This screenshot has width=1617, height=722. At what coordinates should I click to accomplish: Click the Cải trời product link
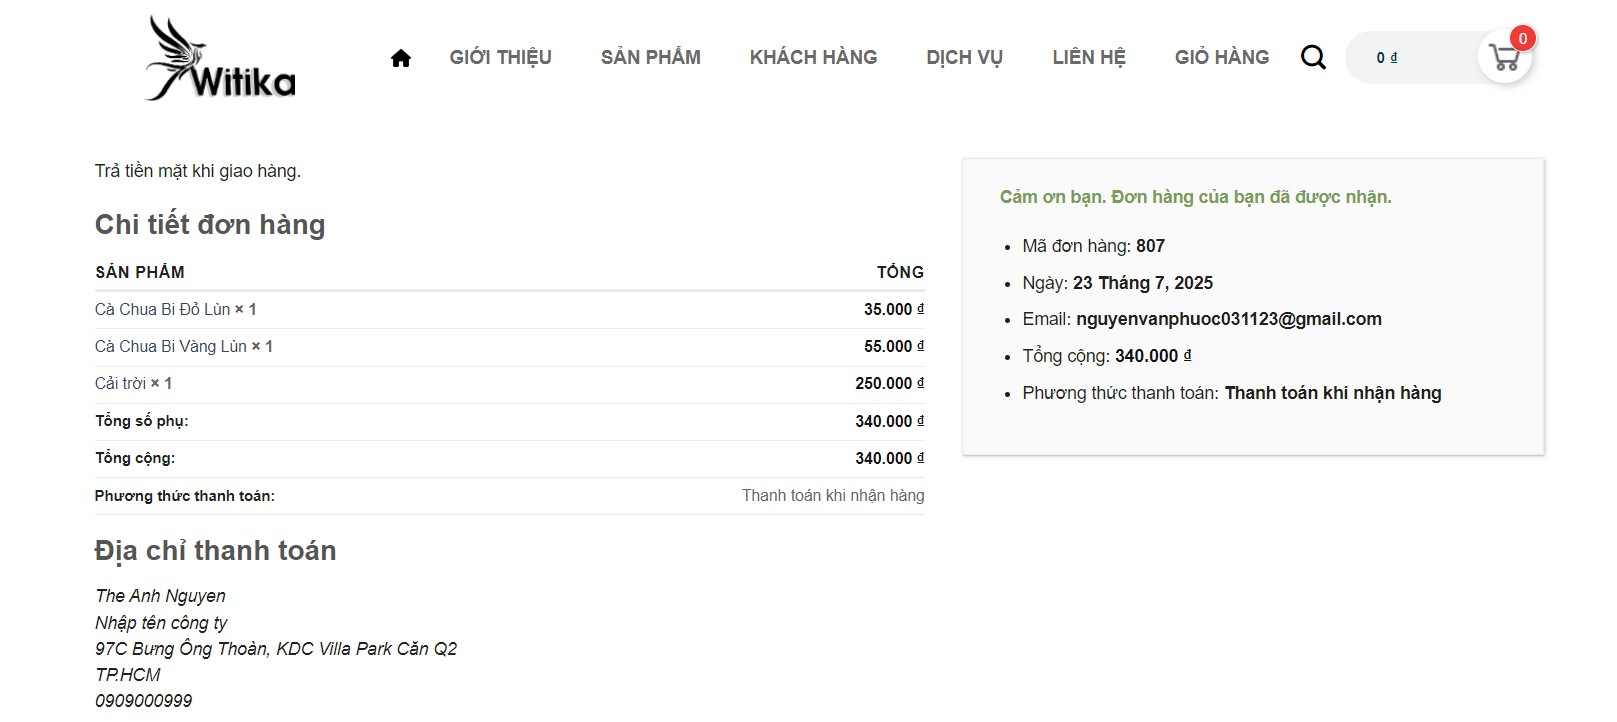click(120, 384)
